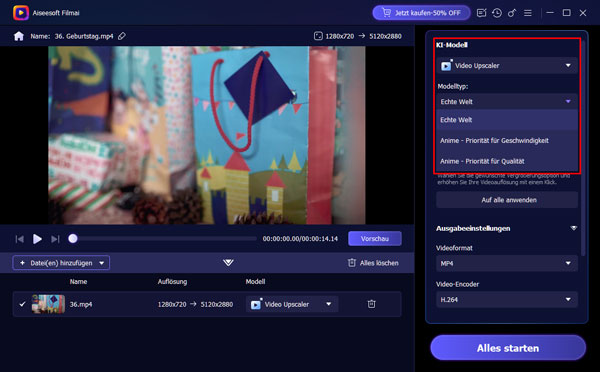Click the Modell column header
This screenshot has height=372, width=600.
click(255, 282)
